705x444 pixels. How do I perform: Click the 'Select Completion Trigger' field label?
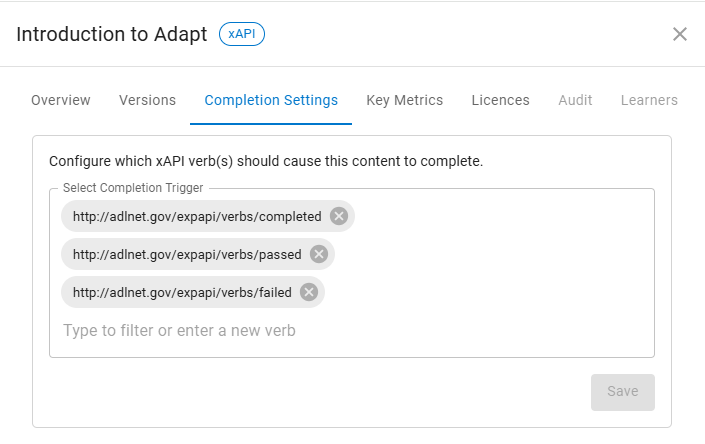coord(133,188)
